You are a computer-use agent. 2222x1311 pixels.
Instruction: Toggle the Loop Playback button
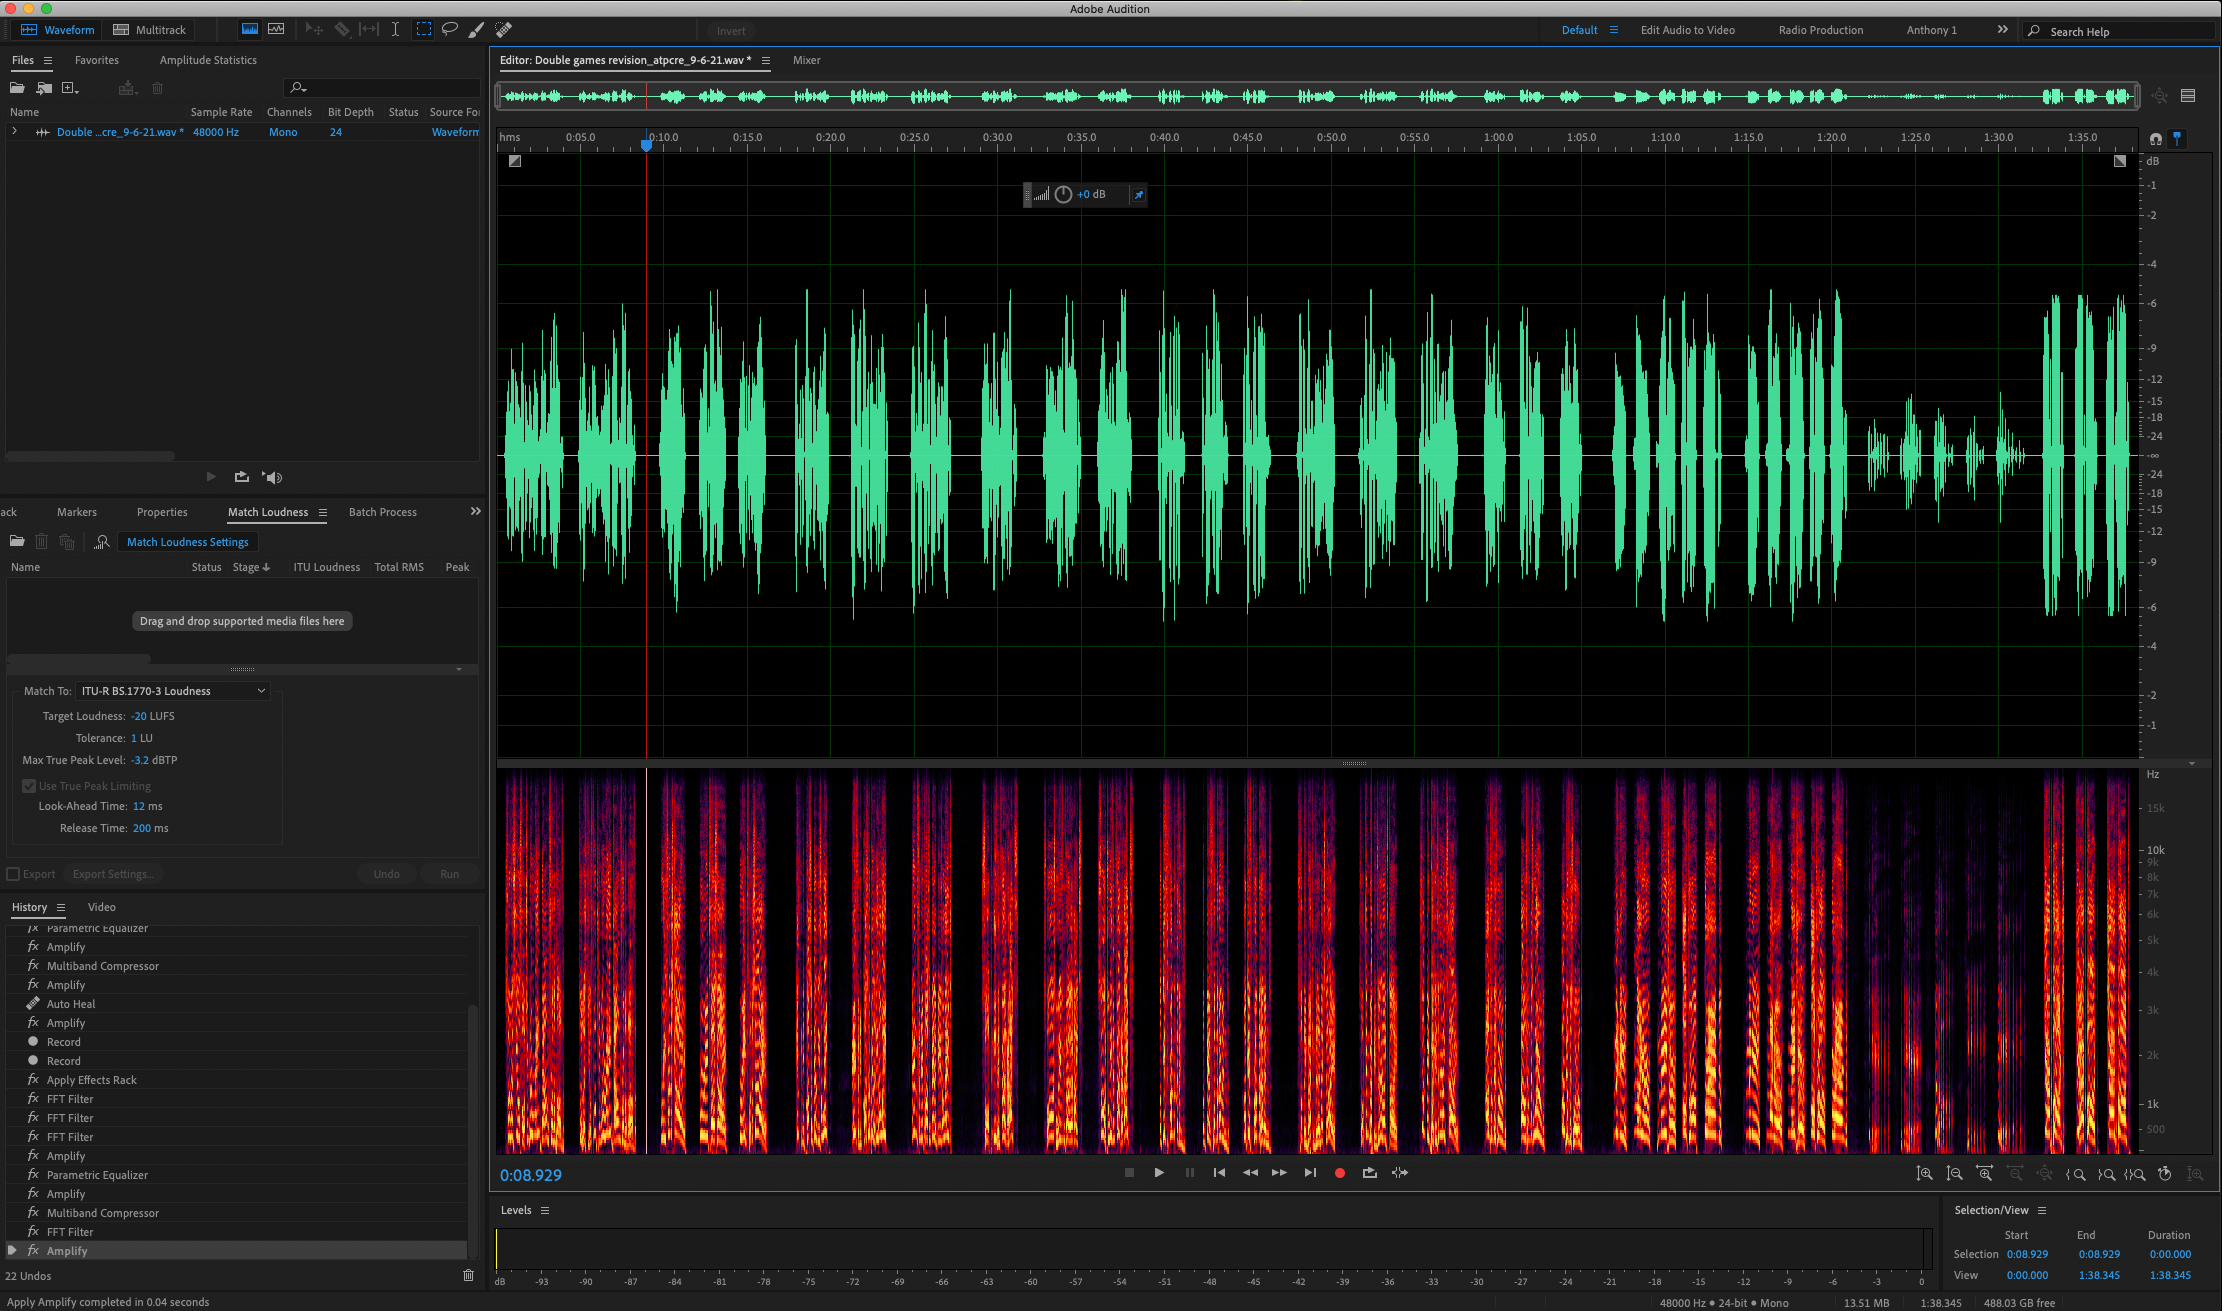[1370, 1173]
